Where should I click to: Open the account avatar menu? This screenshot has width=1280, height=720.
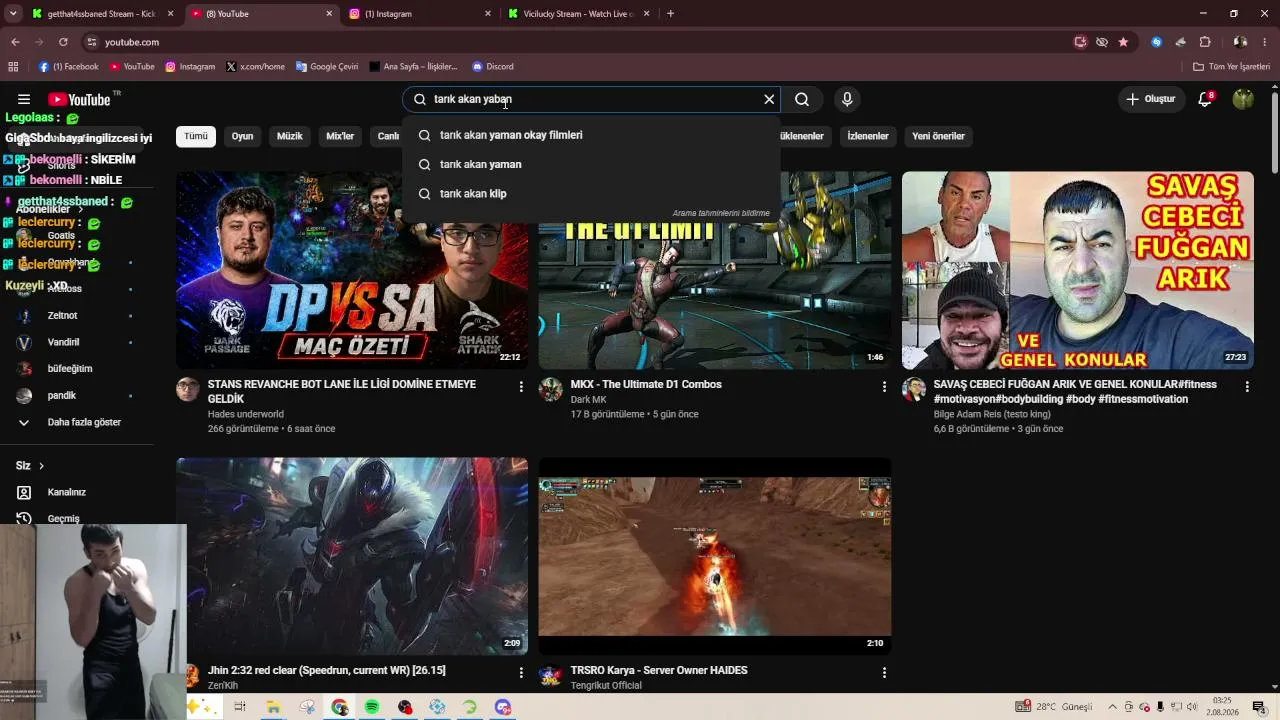tap(1243, 99)
